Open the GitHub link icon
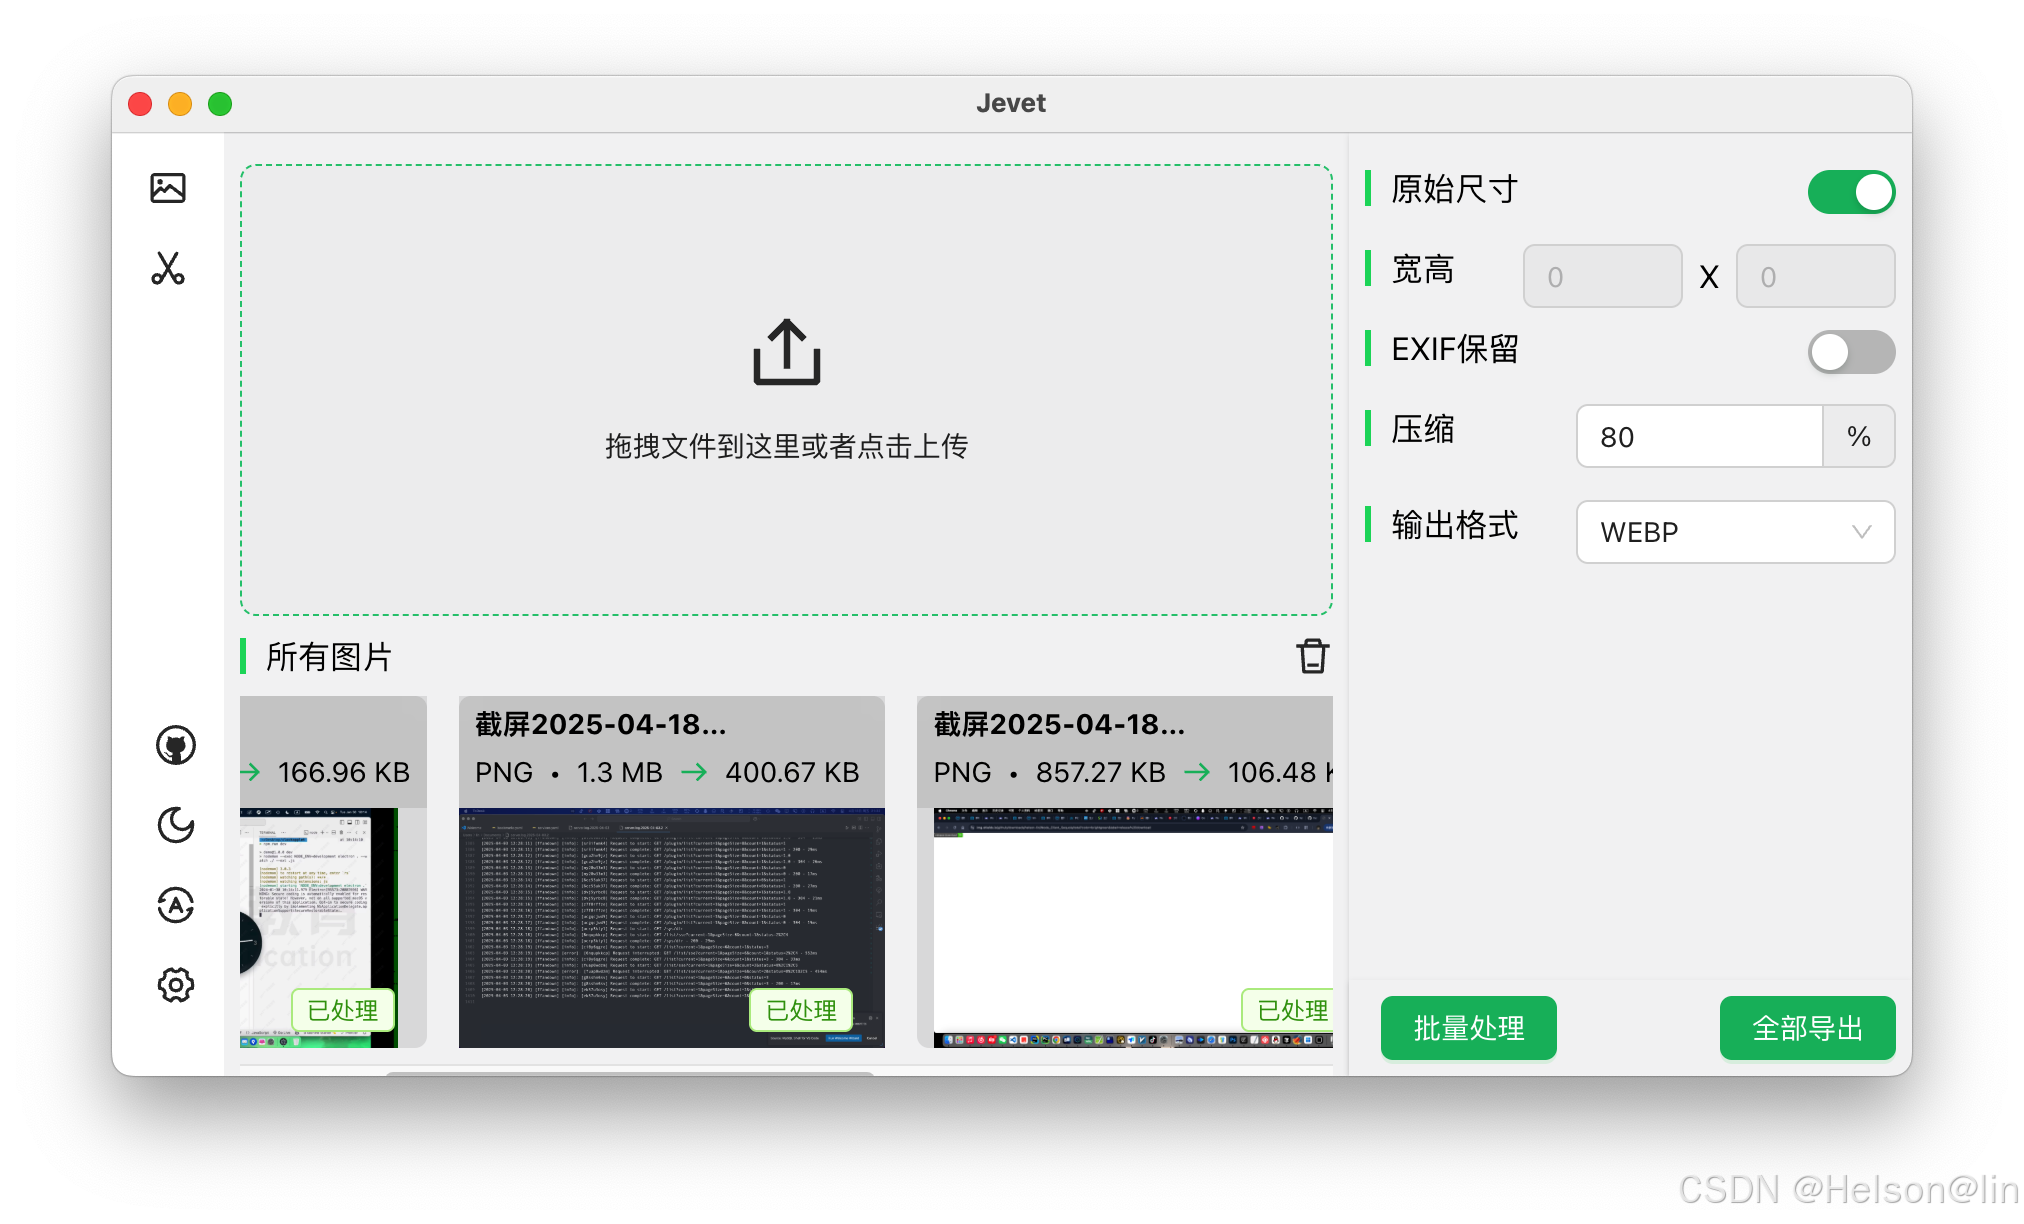 coord(176,745)
